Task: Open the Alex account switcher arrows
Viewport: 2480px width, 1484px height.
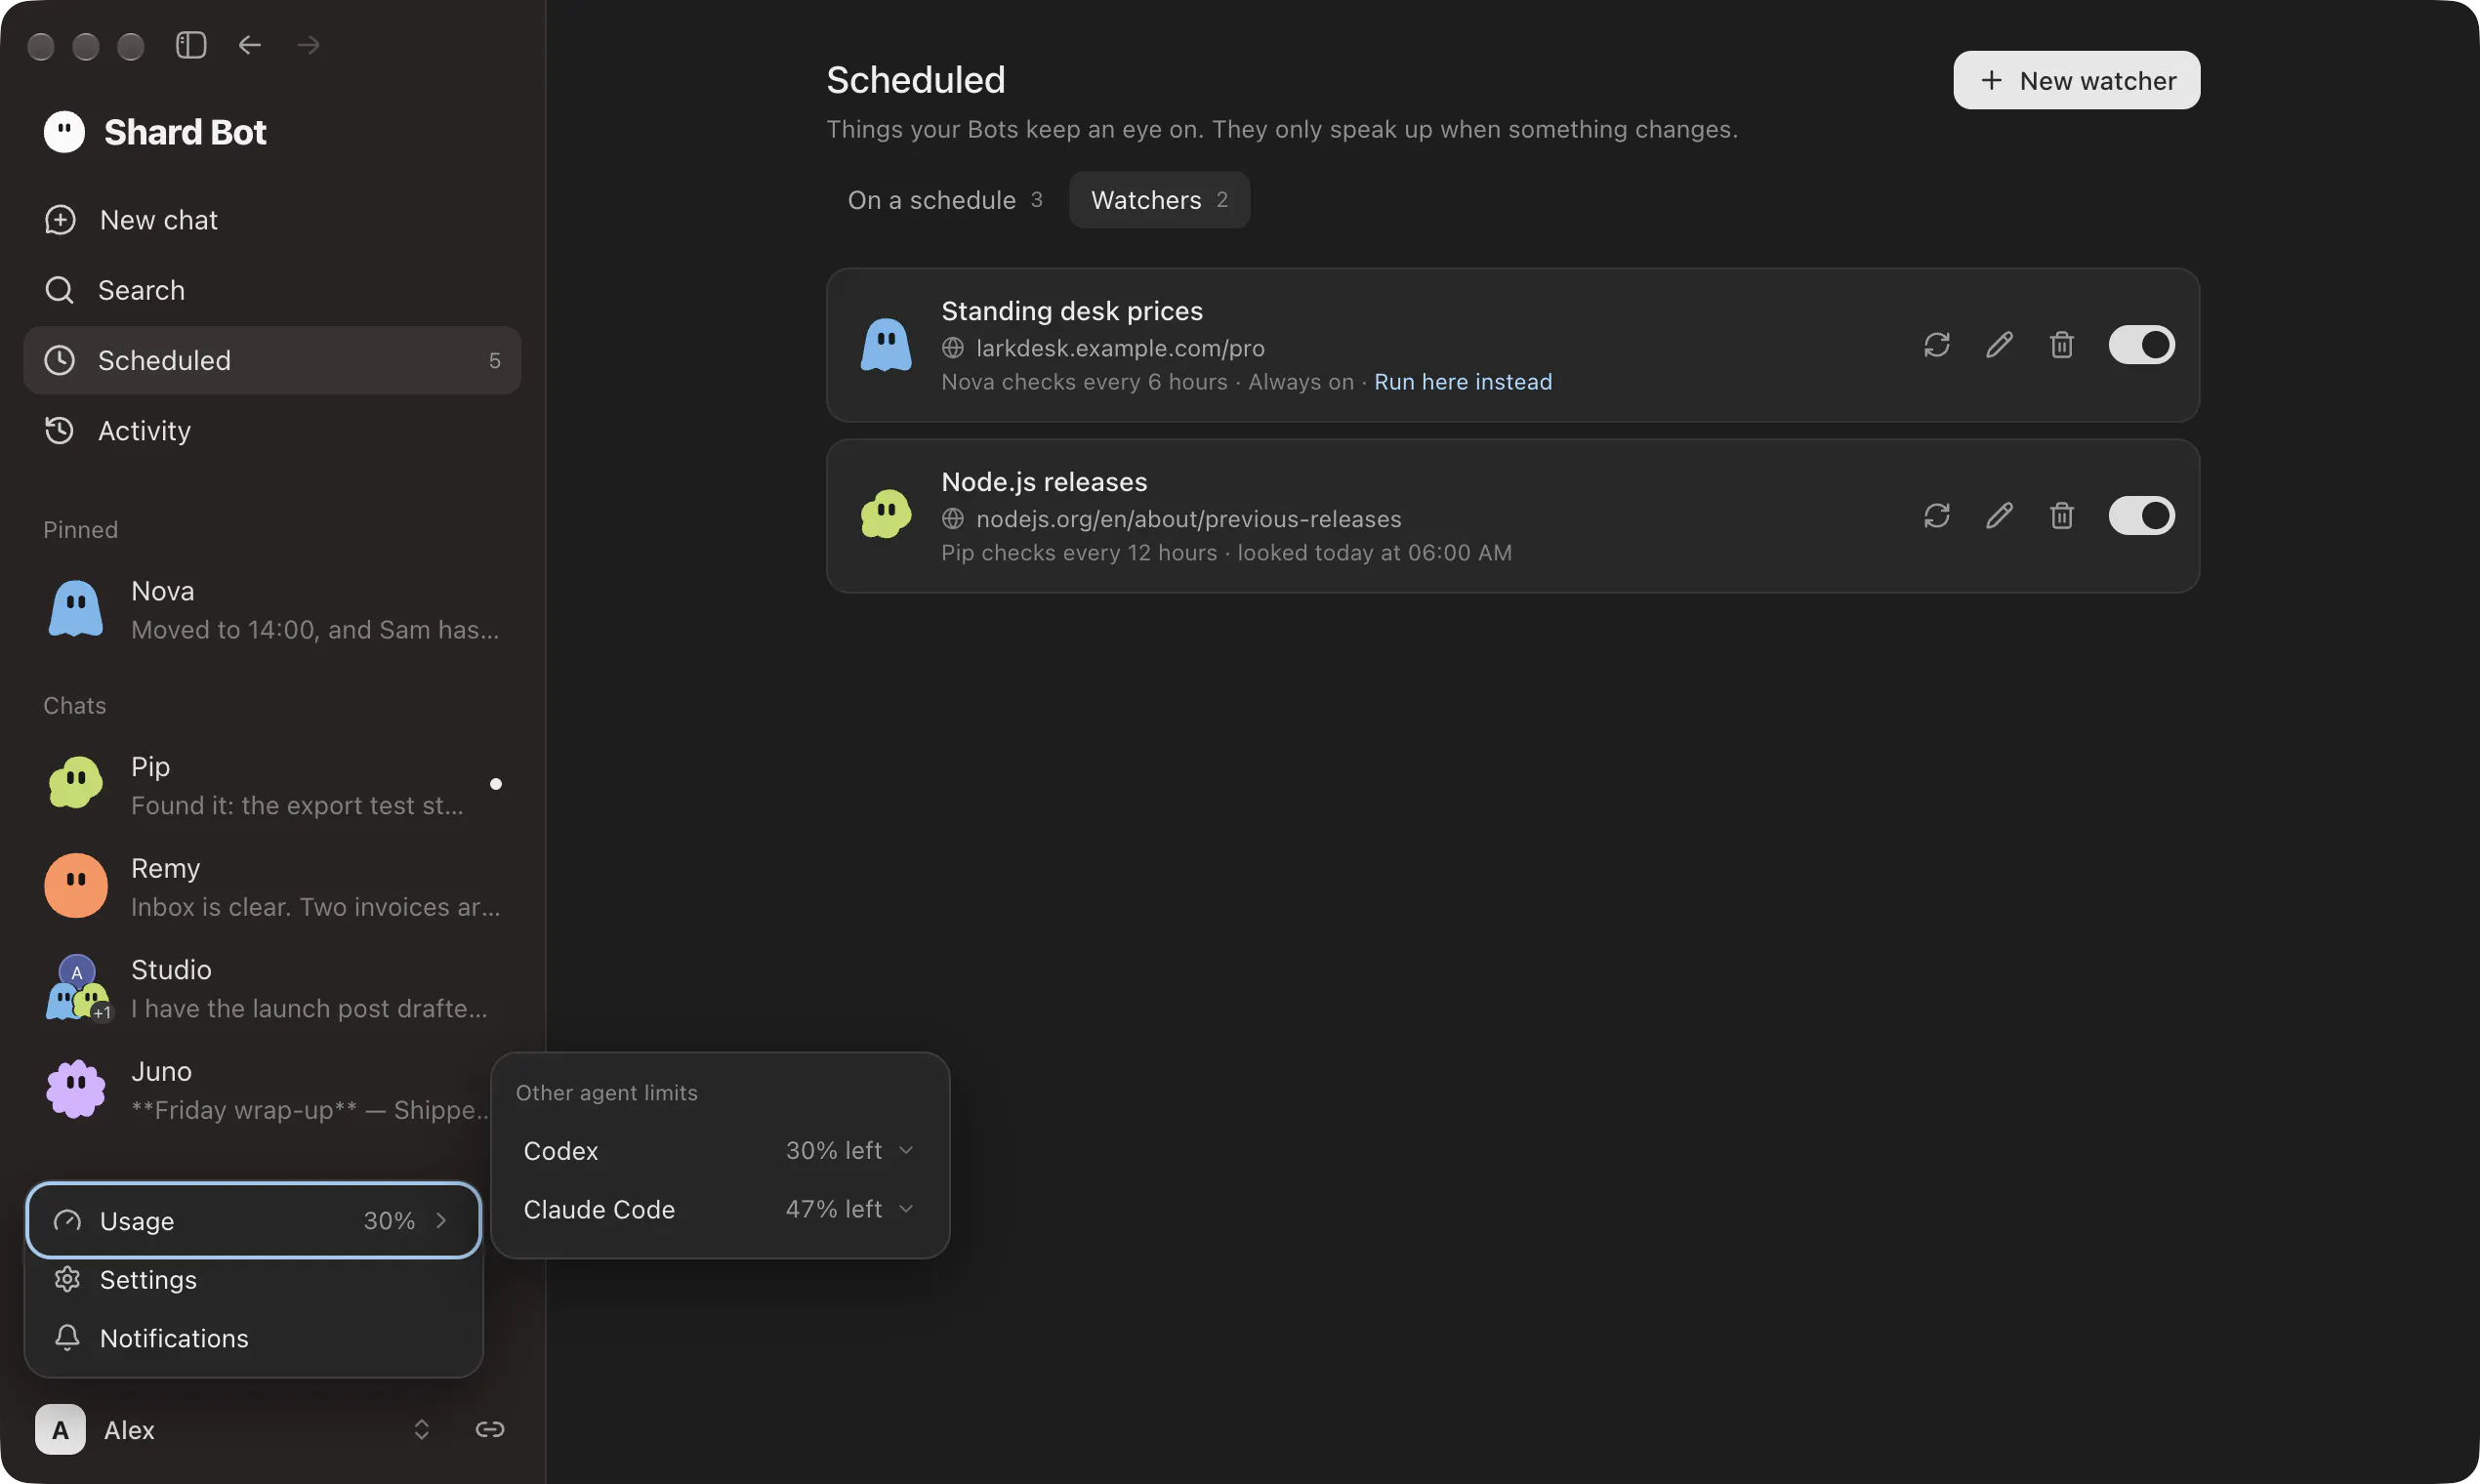Action: pyautogui.click(x=422, y=1430)
